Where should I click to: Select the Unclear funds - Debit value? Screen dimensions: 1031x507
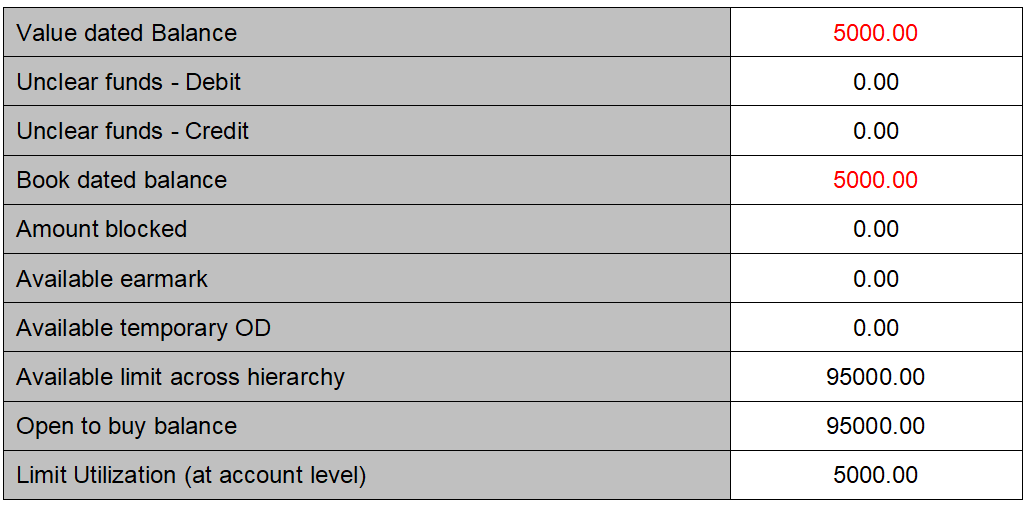point(876,82)
